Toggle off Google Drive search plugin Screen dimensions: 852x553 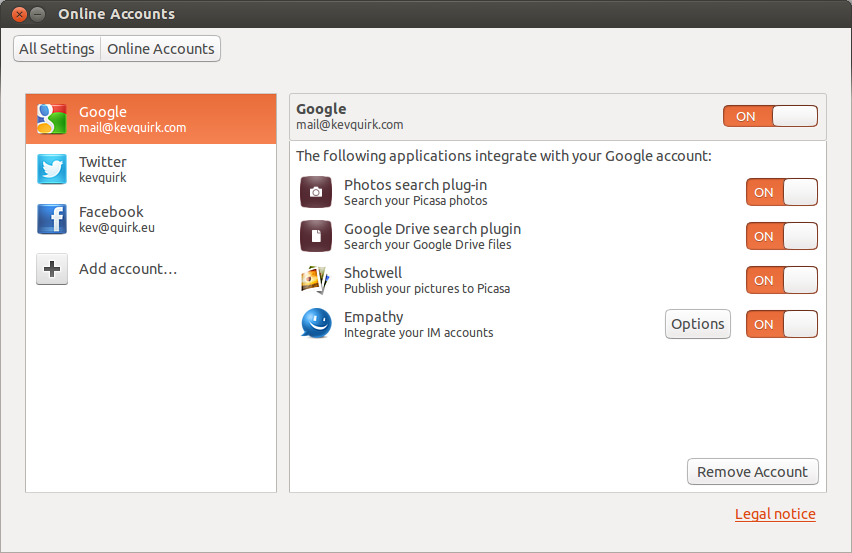pos(781,236)
